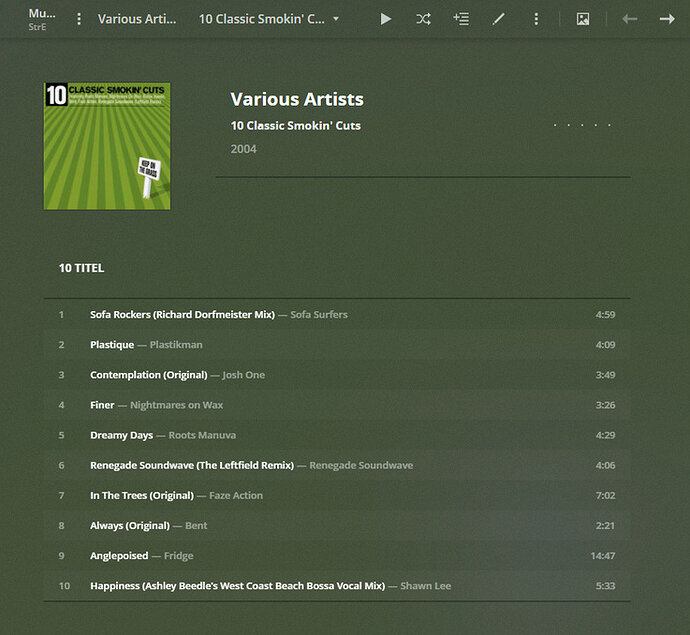690x635 pixels.
Task: Open artist Plastikman
Action: tap(176, 345)
